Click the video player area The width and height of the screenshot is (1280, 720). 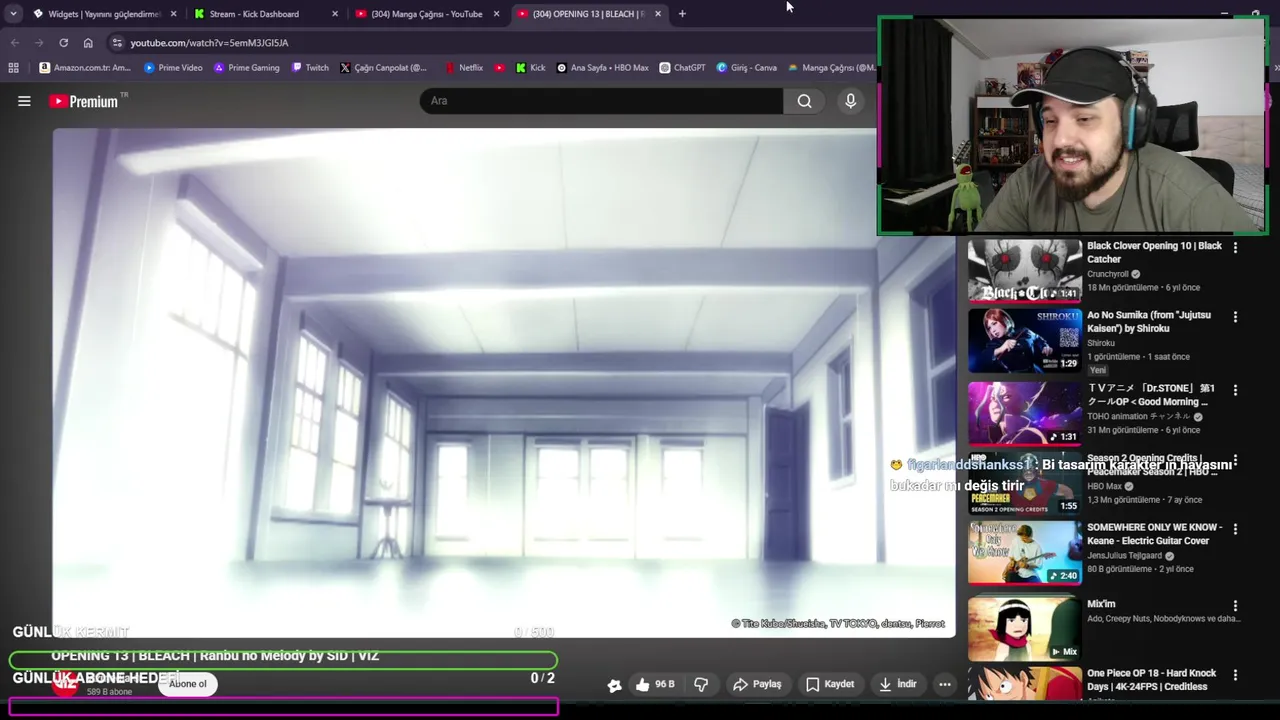[x=504, y=382]
